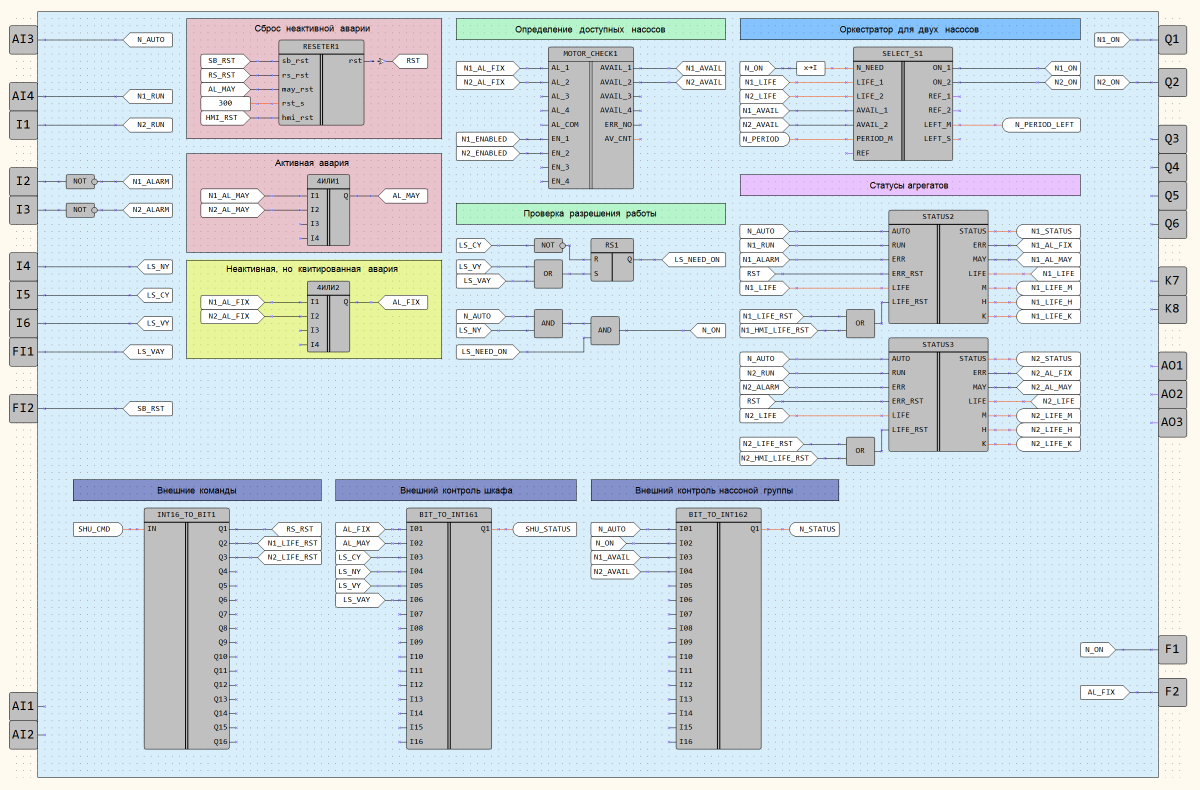1200x790 pixels.
Task: Select the SELECT_S1 block
Action: click(x=902, y=103)
